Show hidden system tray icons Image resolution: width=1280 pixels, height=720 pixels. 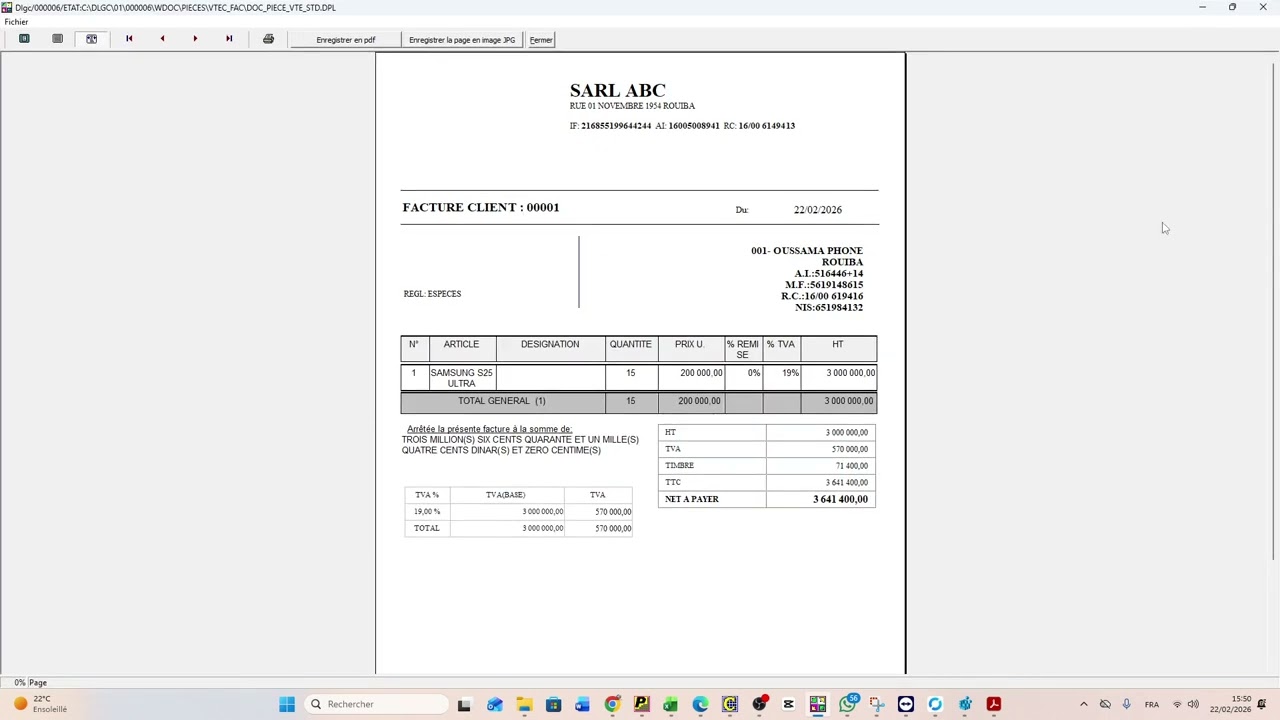[1083, 704]
